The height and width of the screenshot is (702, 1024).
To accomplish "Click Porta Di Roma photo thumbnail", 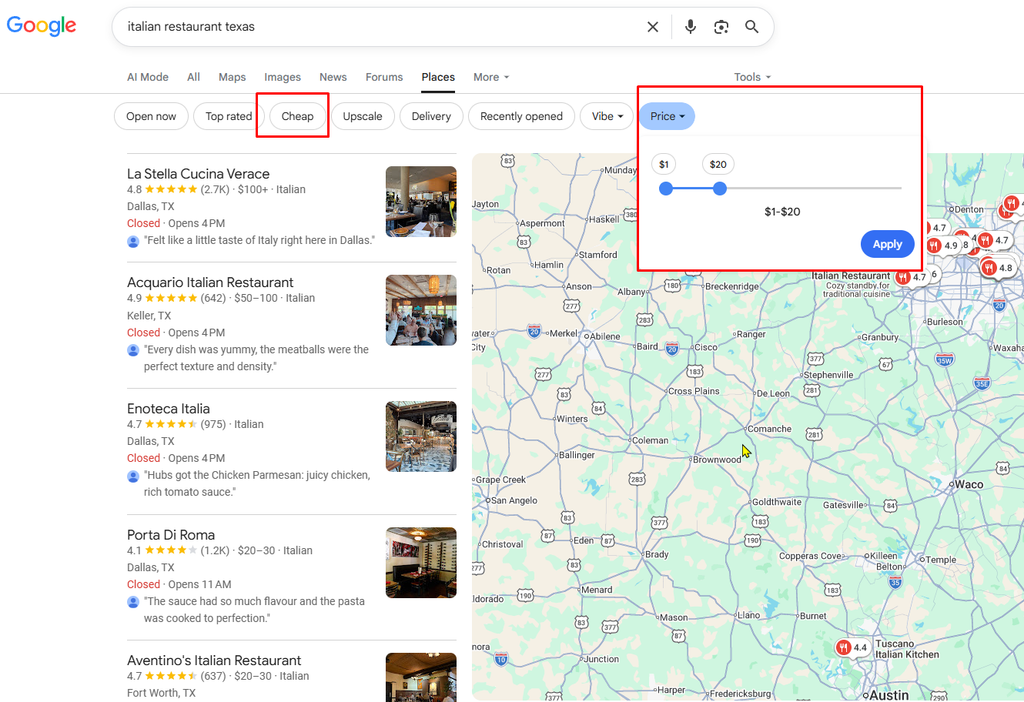I will coord(421,562).
